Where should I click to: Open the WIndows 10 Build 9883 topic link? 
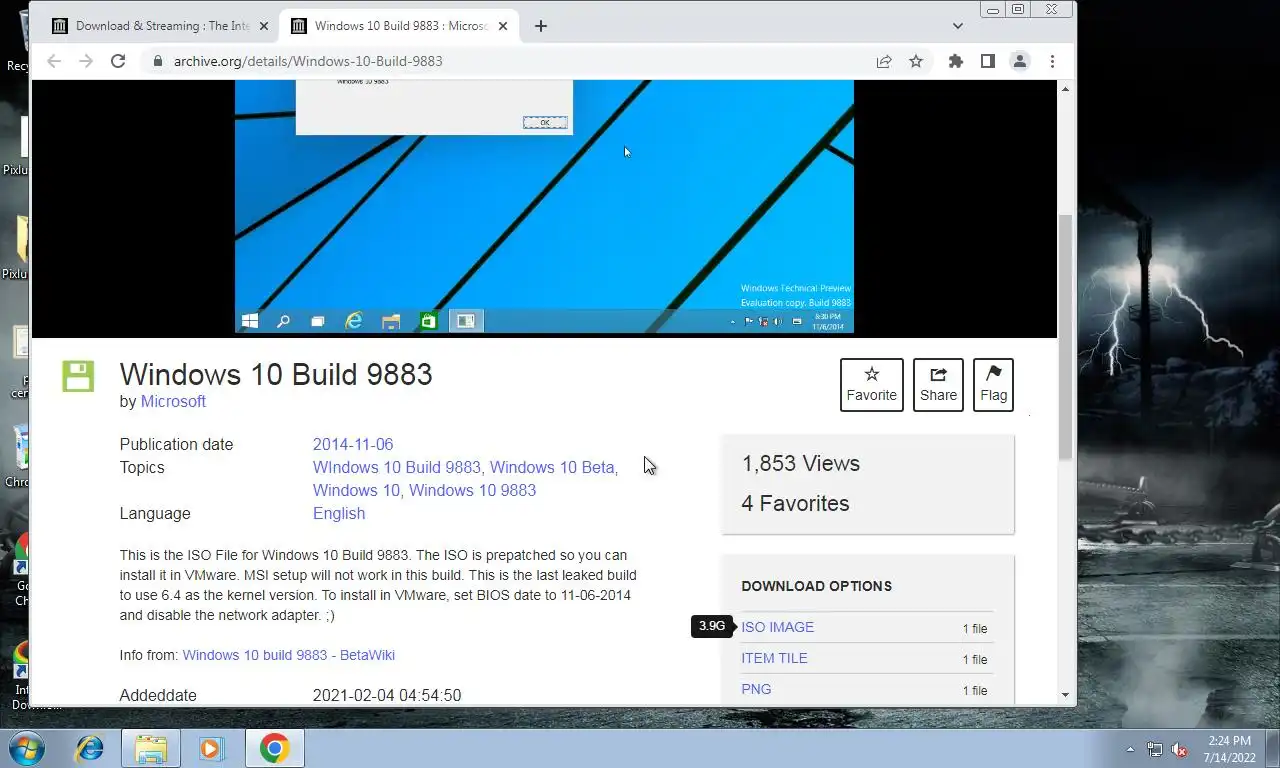[x=397, y=467]
